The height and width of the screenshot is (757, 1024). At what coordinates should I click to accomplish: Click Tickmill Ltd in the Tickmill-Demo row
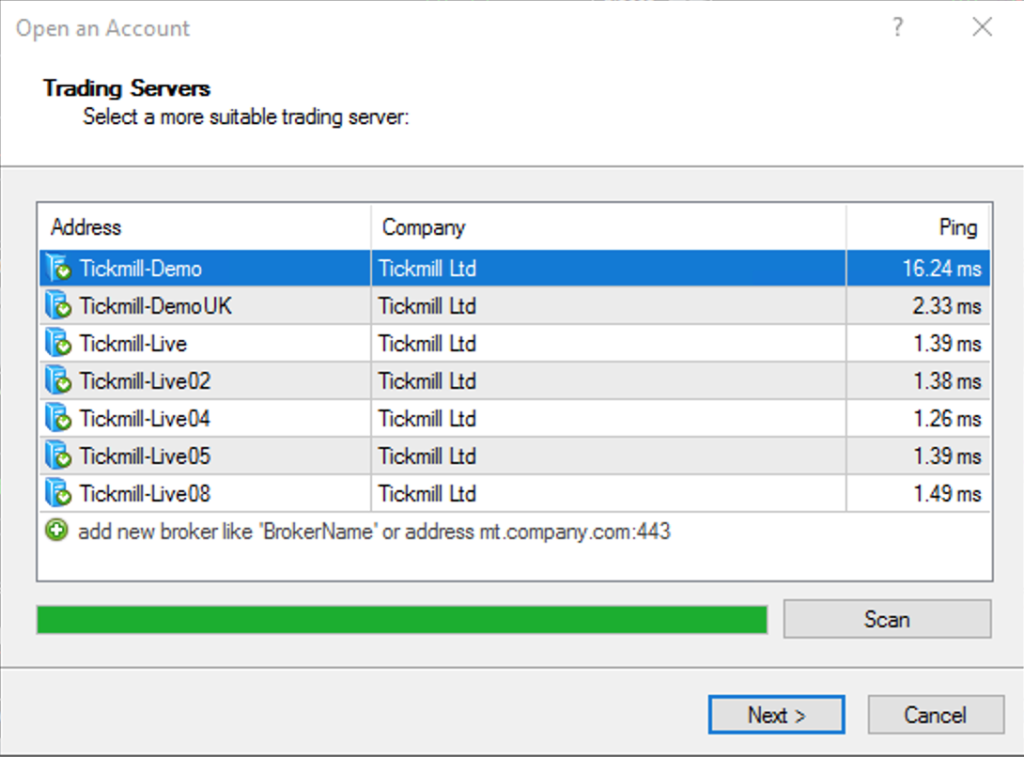[427, 268]
